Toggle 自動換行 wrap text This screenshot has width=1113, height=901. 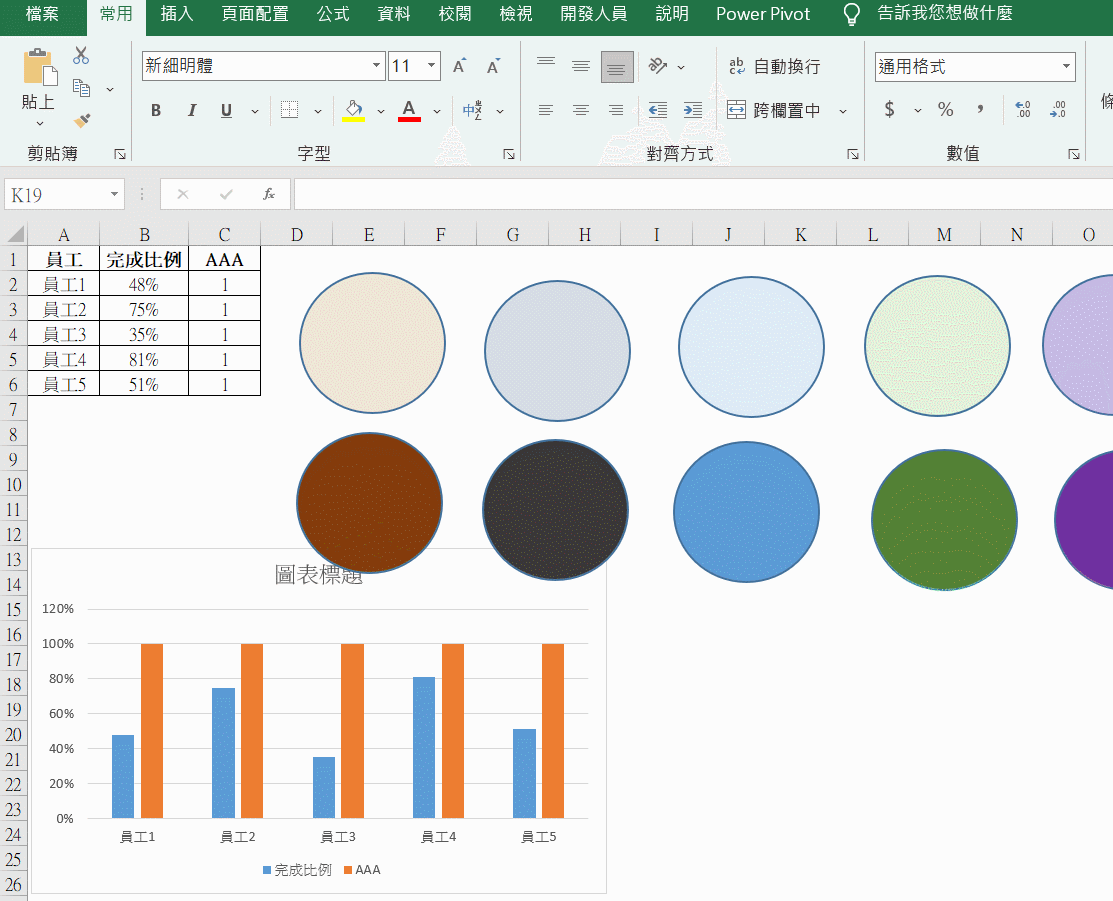[x=774, y=66]
